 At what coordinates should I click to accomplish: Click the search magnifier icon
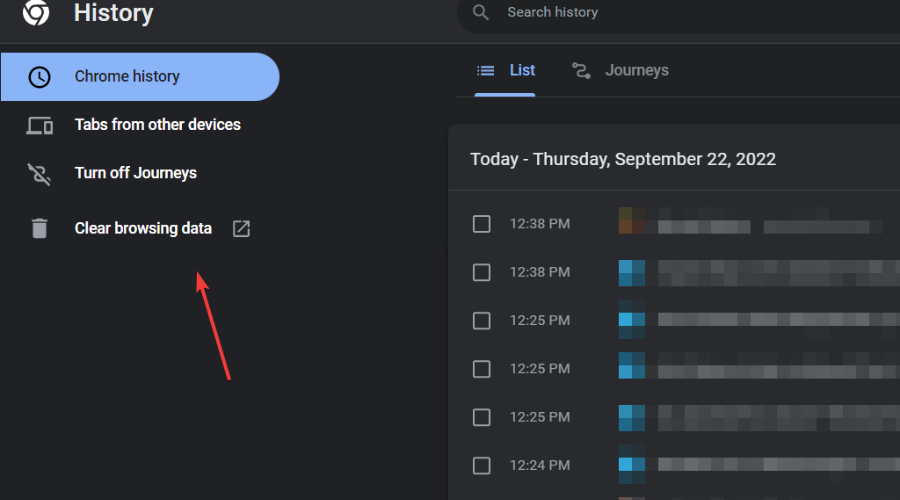tap(481, 13)
